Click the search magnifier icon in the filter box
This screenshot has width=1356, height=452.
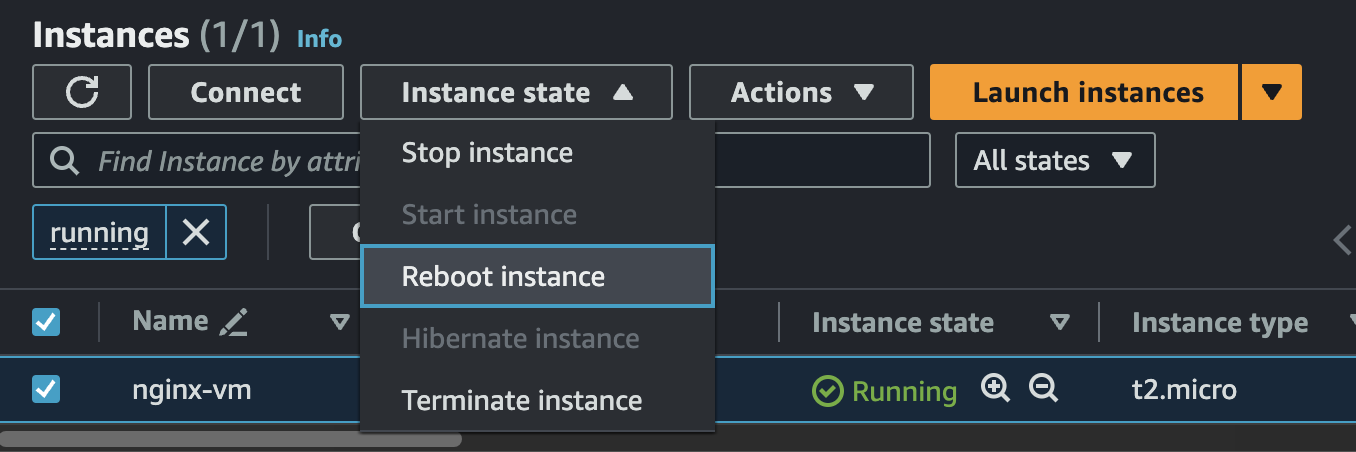tap(65, 160)
